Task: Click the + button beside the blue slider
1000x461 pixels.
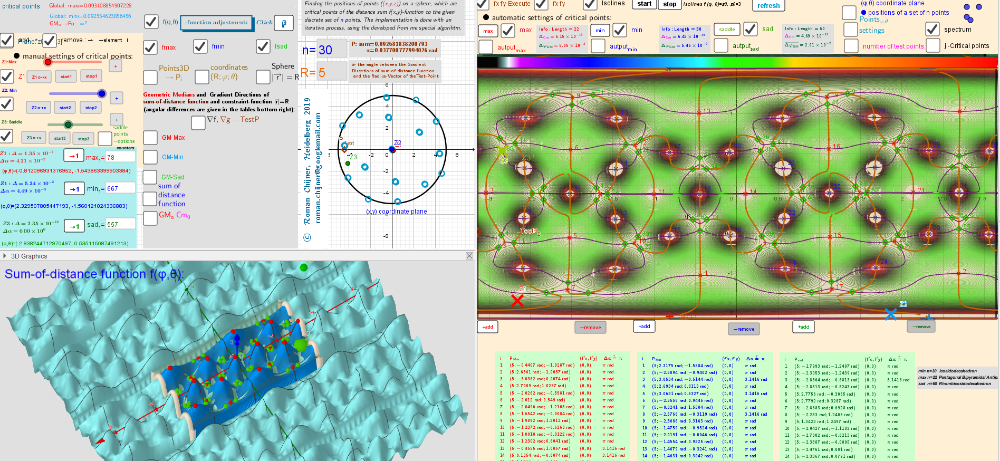Action: pyautogui.click(x=116, y=98)
